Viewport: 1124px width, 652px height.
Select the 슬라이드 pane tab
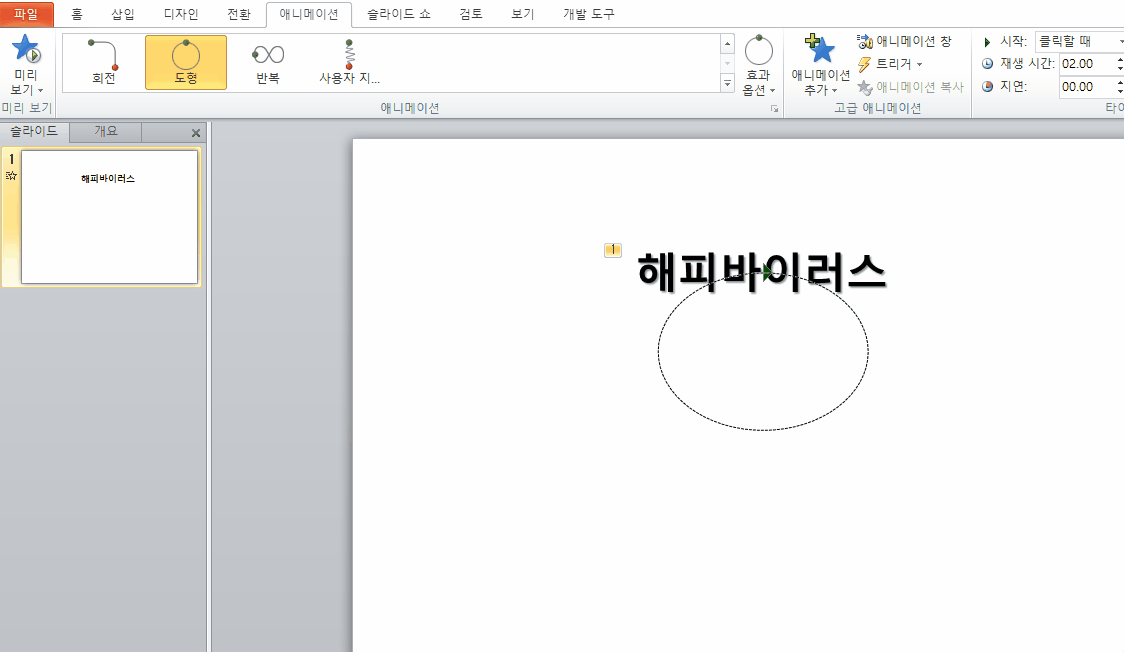[x=34, y=132]
